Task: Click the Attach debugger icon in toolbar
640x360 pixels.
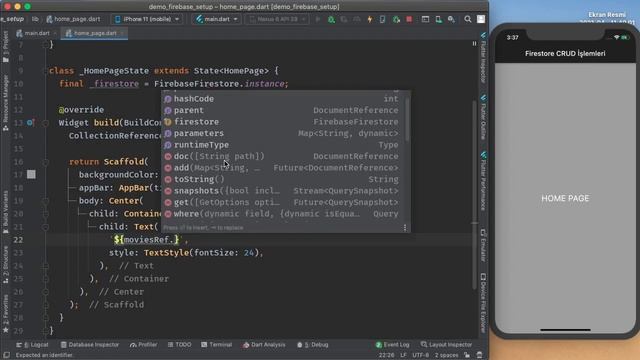Action: [396, 19]
